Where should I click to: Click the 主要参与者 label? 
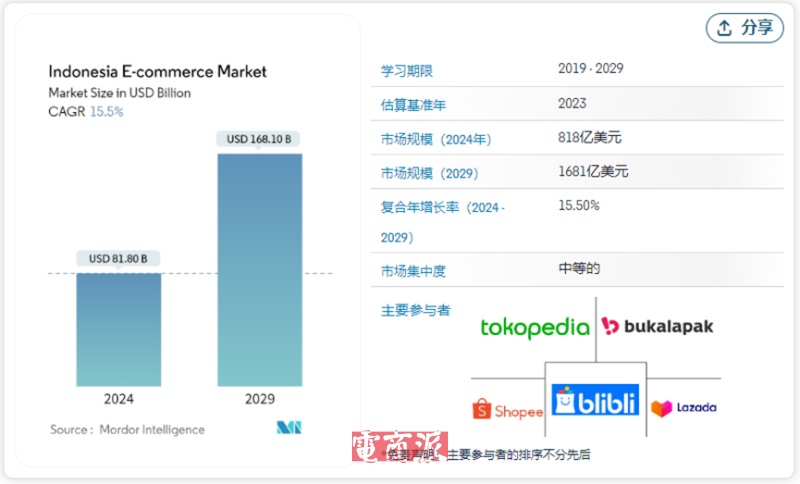click(415, 310)
